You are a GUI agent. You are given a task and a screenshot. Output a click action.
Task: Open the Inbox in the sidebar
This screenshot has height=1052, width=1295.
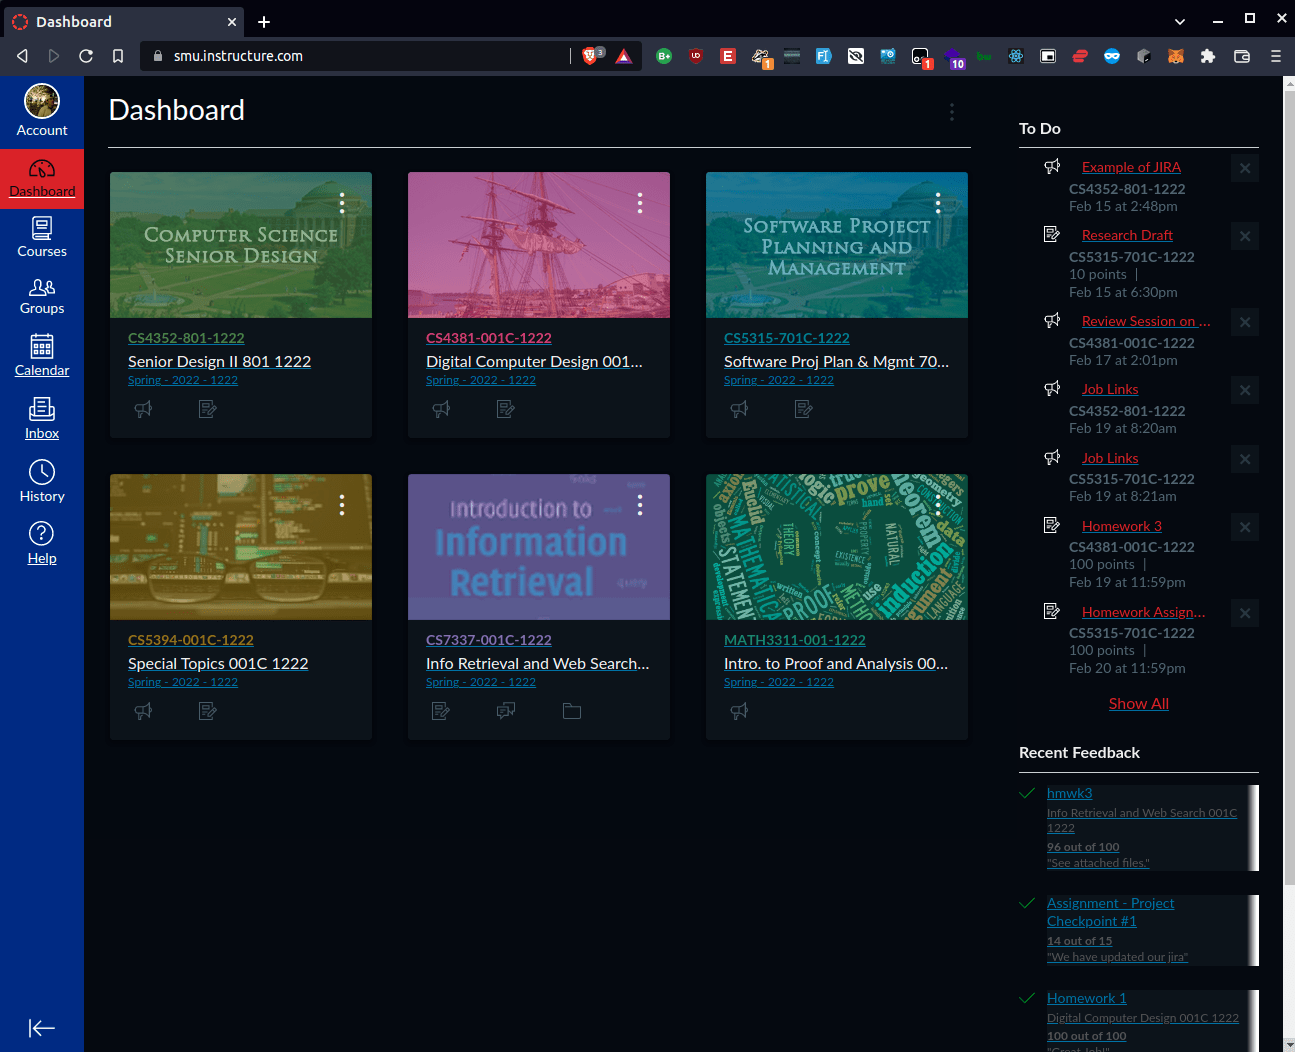pos(42,418)
